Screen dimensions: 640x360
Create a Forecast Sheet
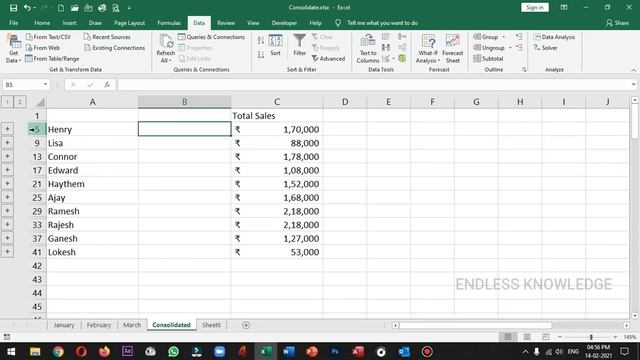point(453,49)
